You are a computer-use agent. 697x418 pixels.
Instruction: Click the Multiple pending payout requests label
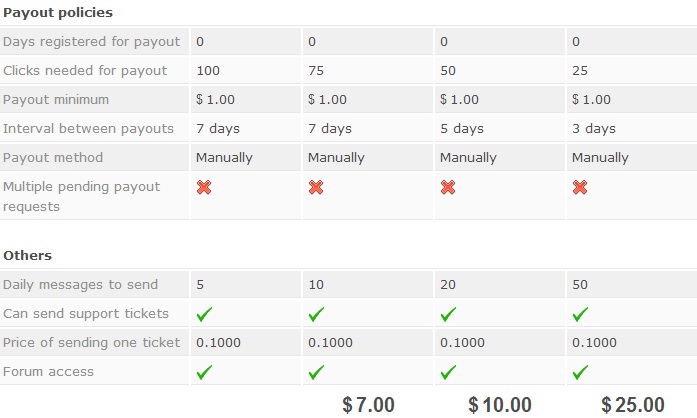pyautogui.click(x=81, y=196)
